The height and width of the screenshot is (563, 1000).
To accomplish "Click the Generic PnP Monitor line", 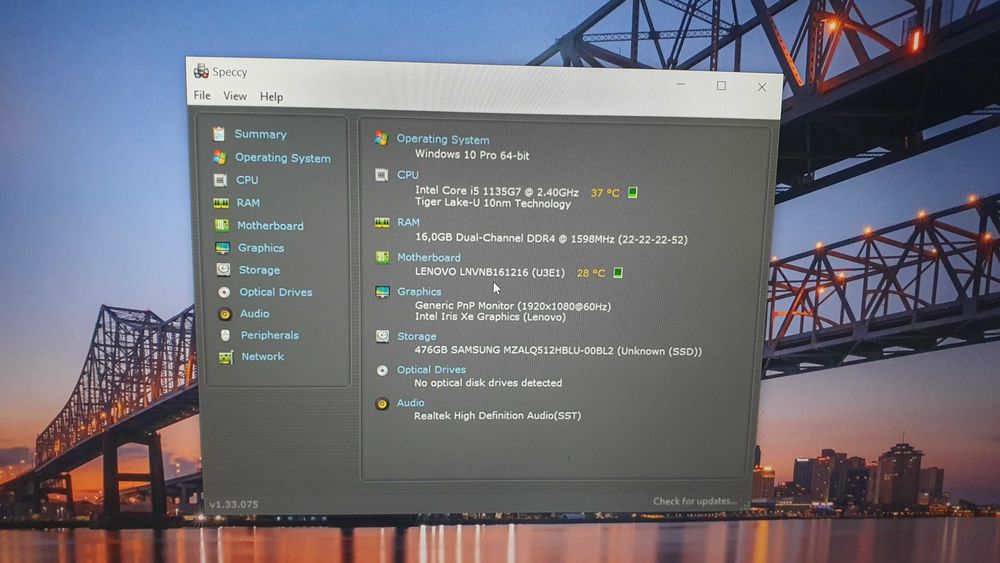I will 513,306.
